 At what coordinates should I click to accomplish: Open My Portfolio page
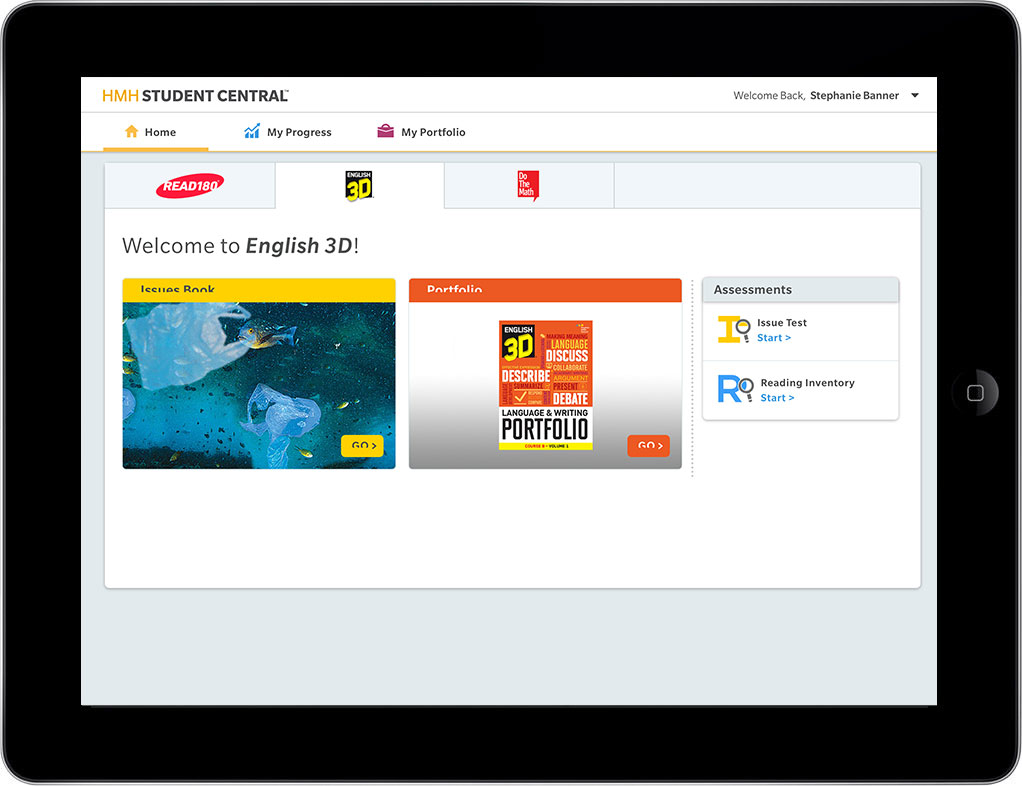pos(421,132)
